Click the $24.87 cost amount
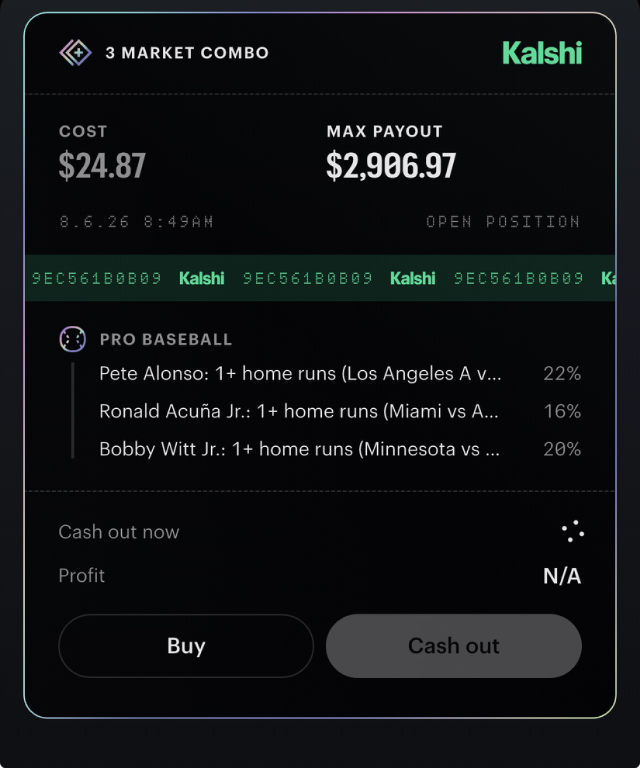 pyautogui.click(x=102, y=166)
